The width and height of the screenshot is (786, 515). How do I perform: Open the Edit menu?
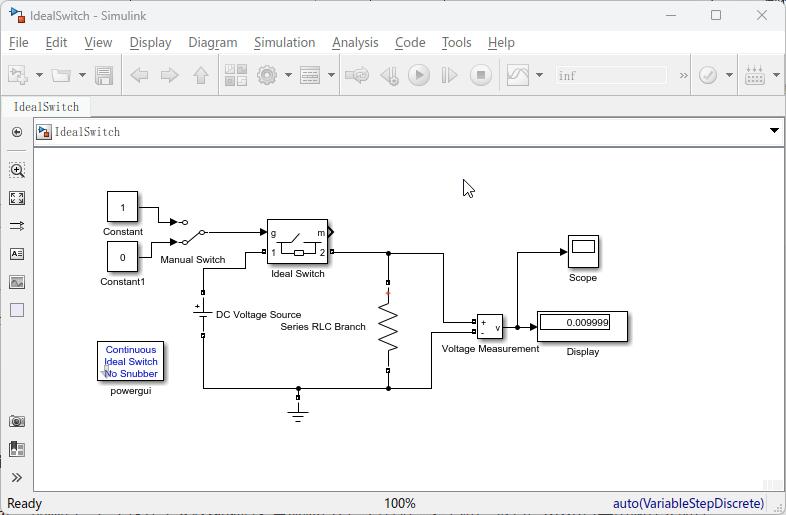tap(56, 43)
